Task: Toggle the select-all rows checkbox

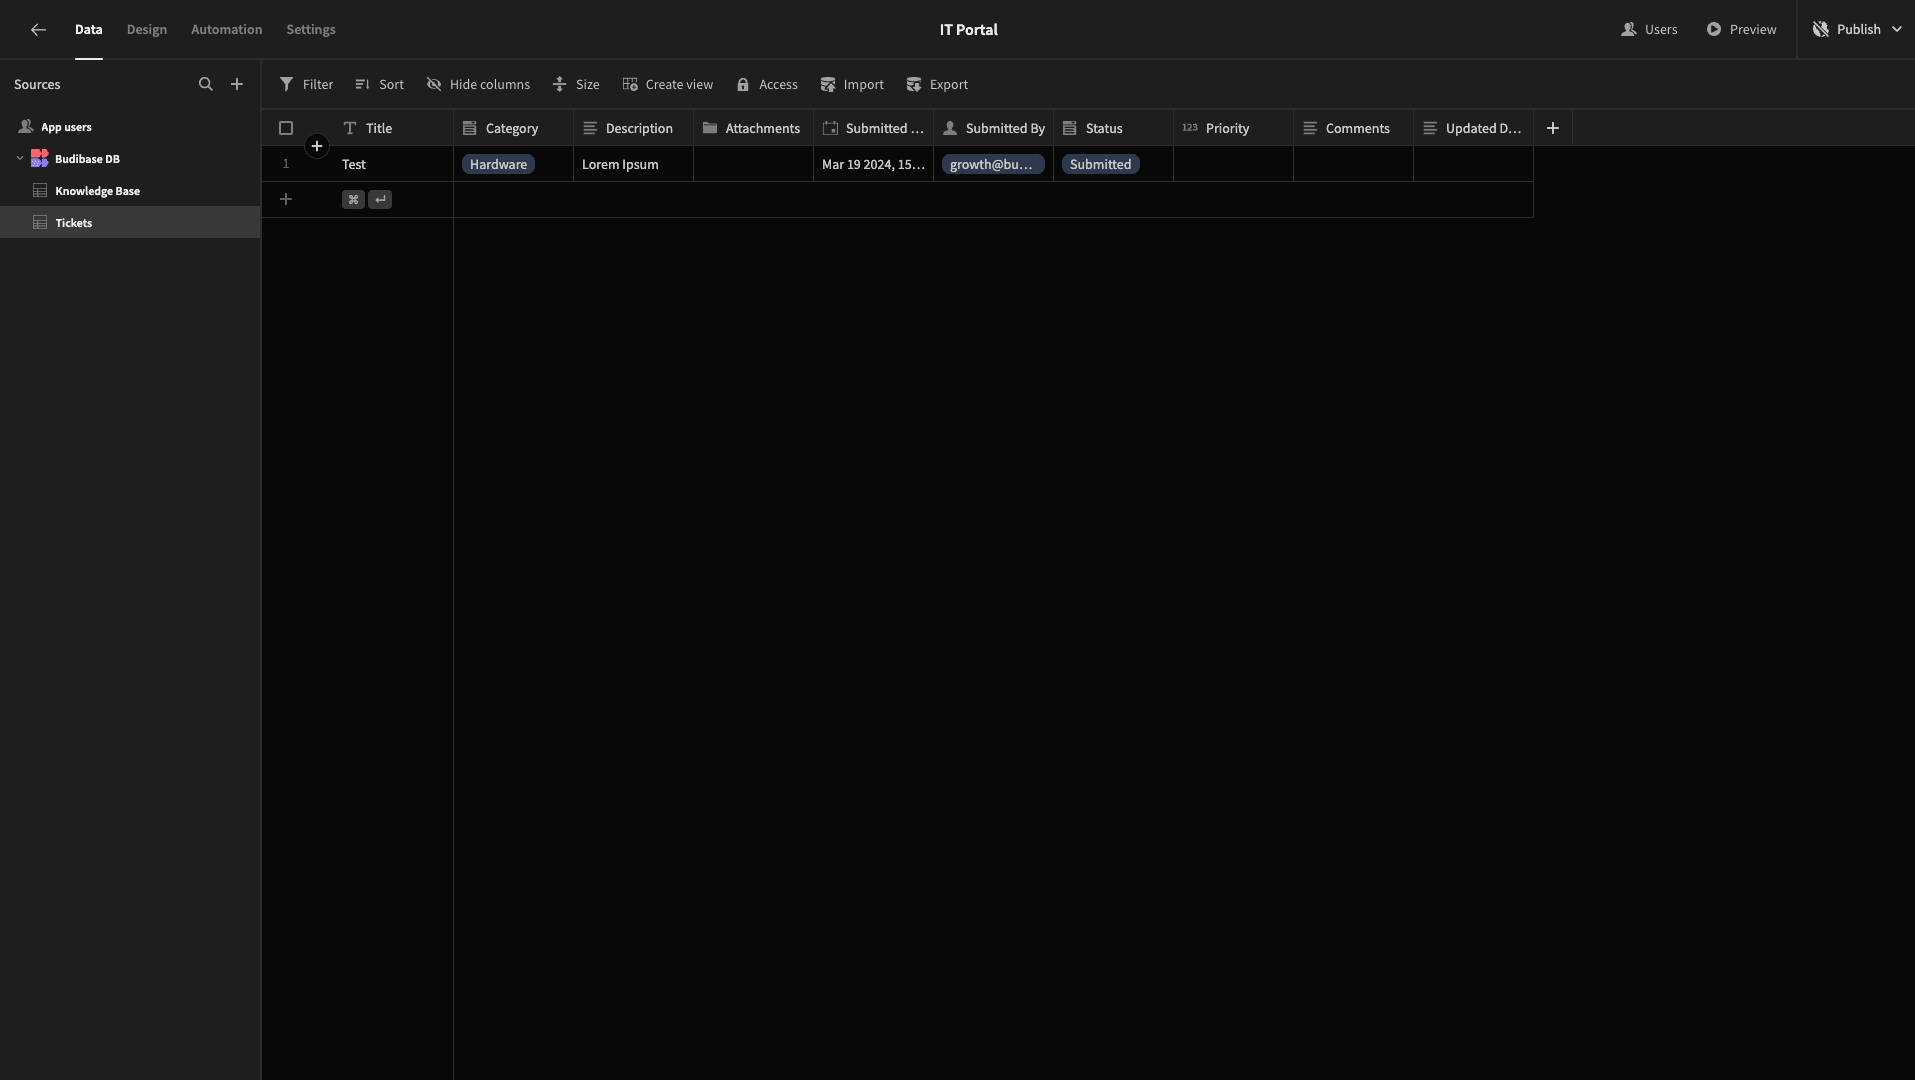Action: (x=286, y=128)
